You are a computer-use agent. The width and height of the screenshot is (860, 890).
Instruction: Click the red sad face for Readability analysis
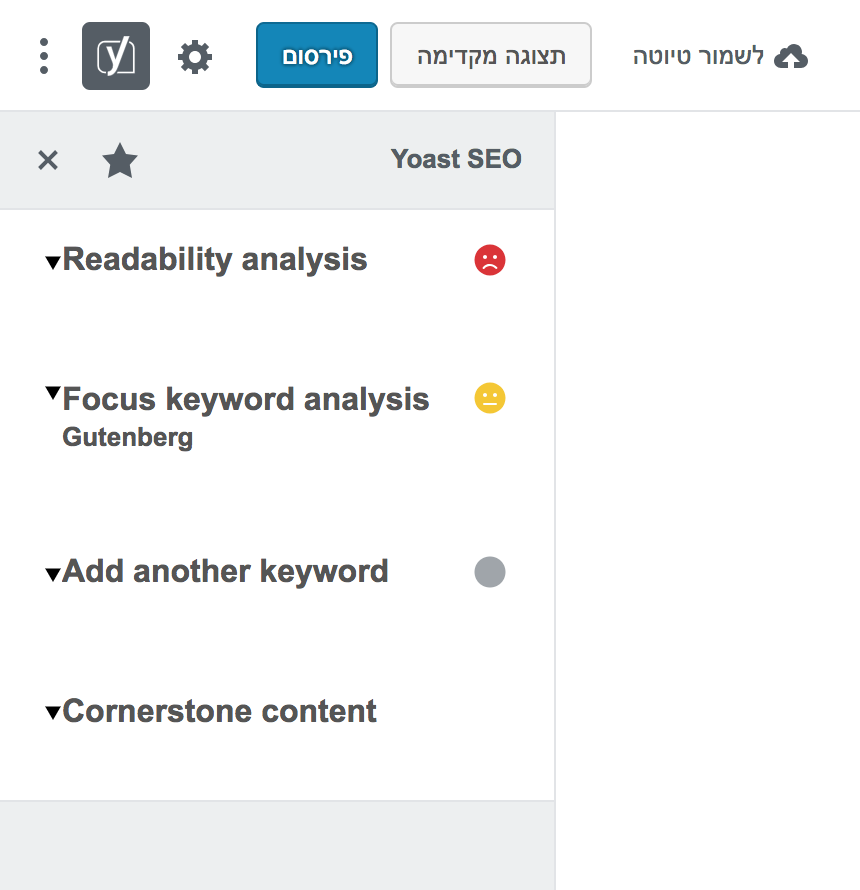[489, 260]
